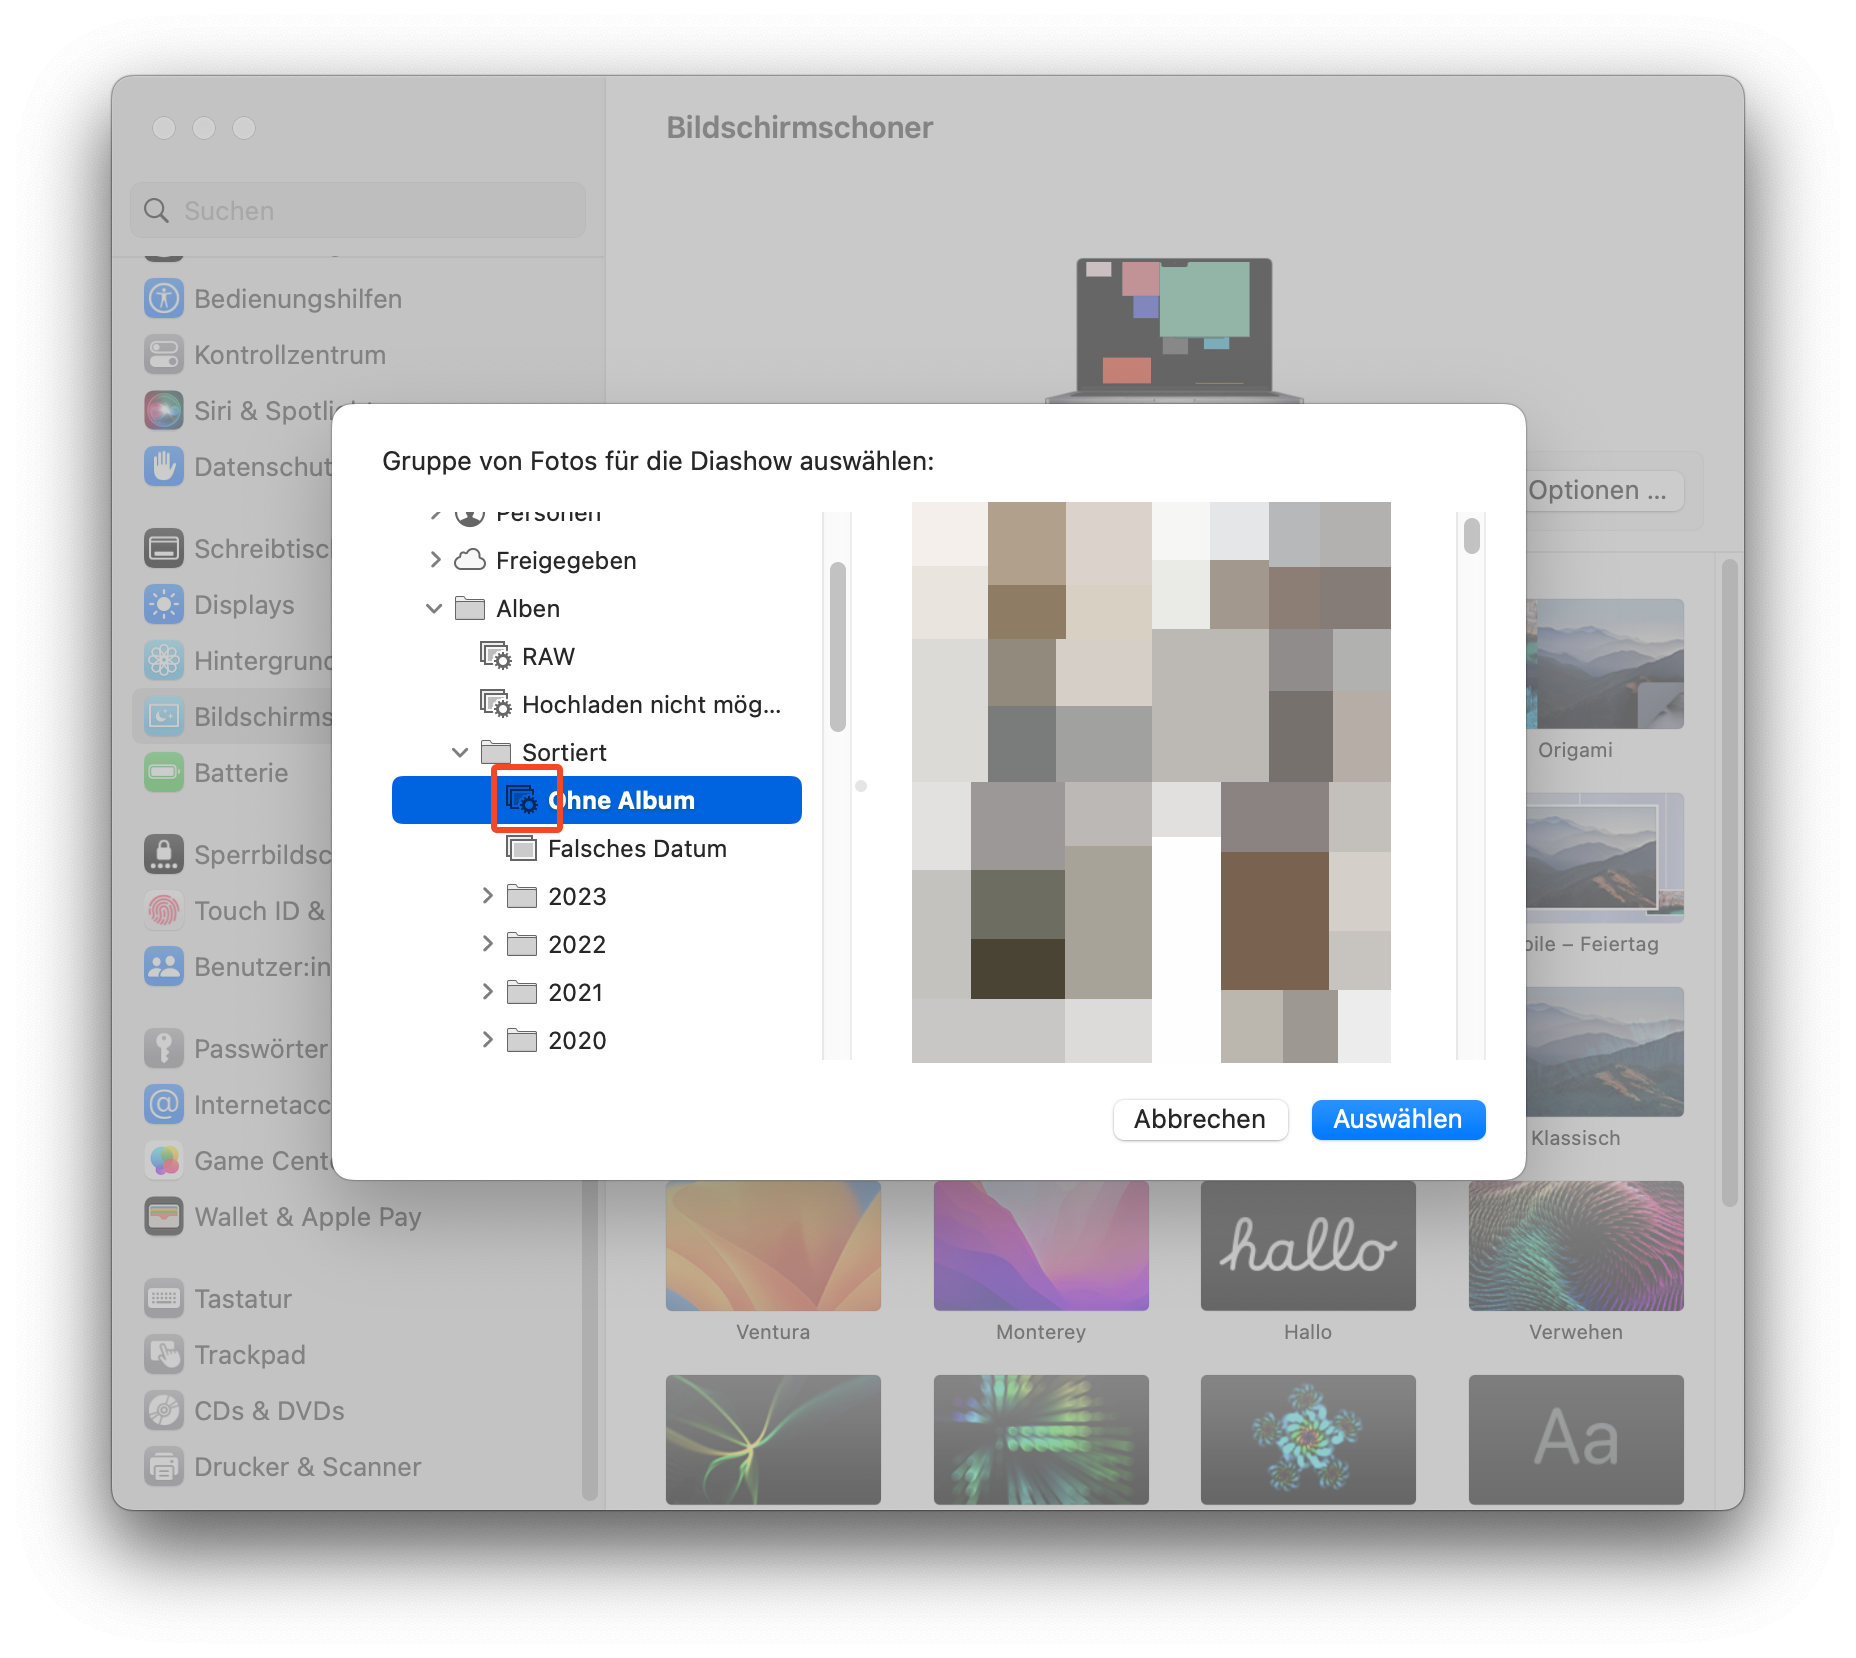Open the Kontrollzentrum sidebar icon
The image size is (1856, 1658).
coord(164,354)
